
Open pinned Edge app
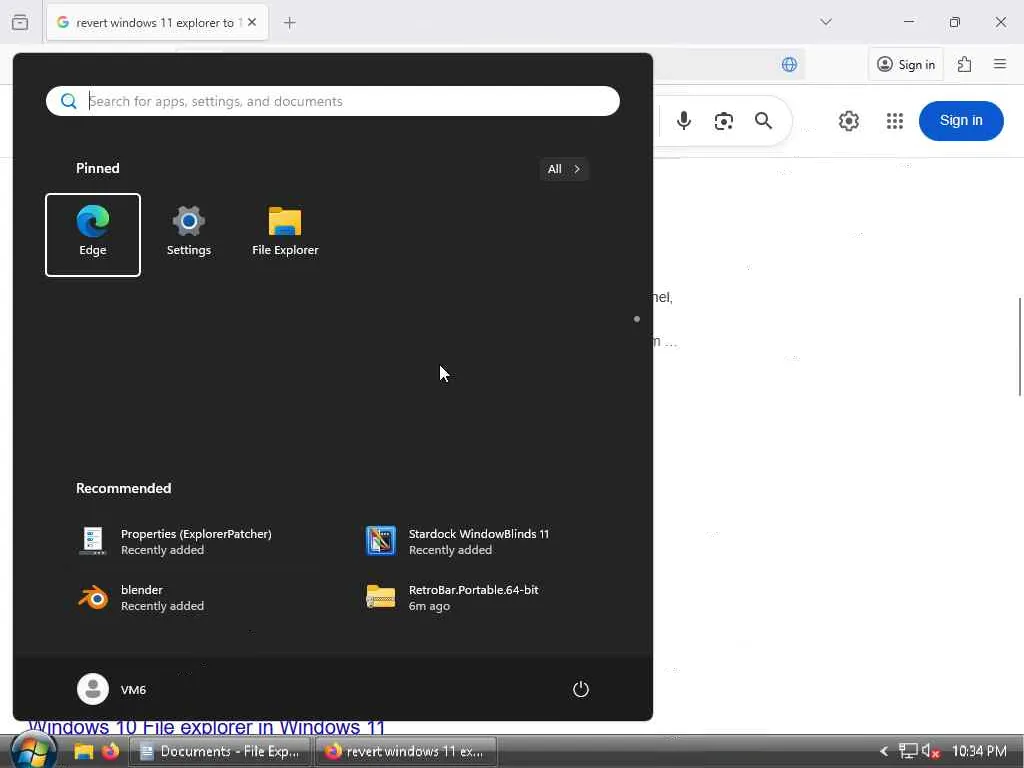pyautogui.click(x=93, y=234)
